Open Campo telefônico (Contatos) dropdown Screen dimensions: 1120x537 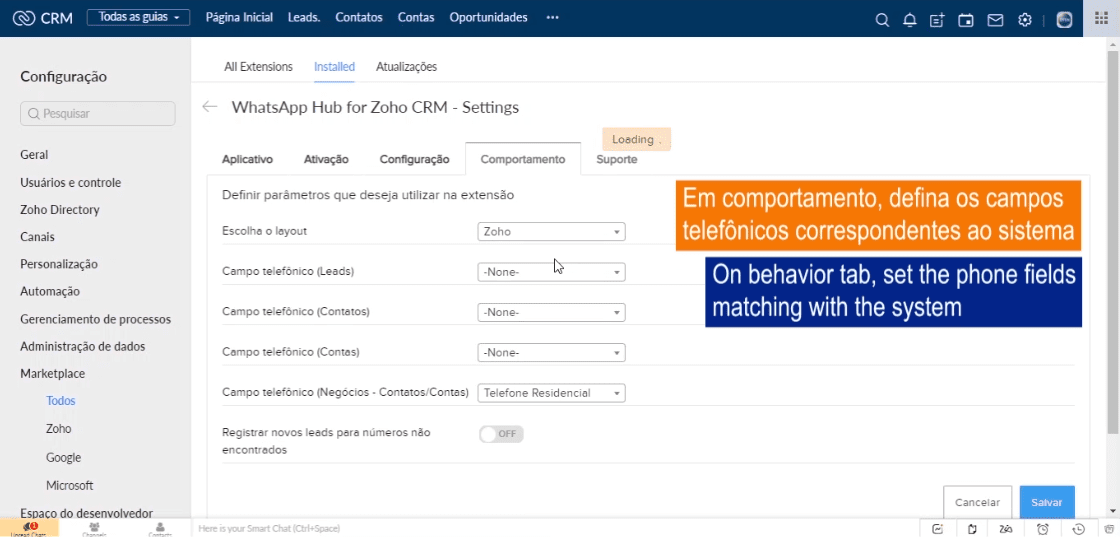tap(551, 312)
